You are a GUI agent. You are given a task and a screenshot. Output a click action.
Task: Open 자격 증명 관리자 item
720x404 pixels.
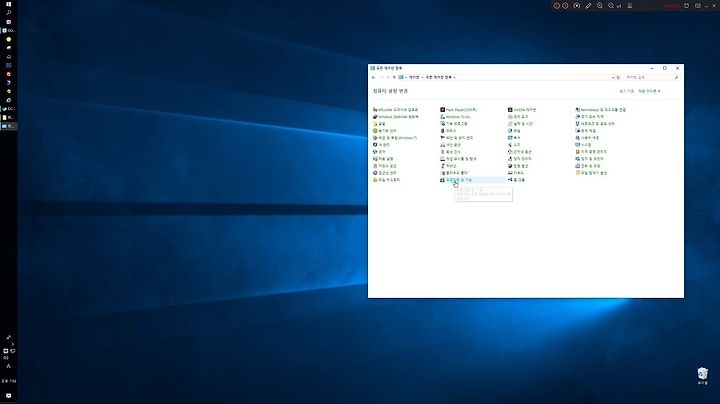591,152
